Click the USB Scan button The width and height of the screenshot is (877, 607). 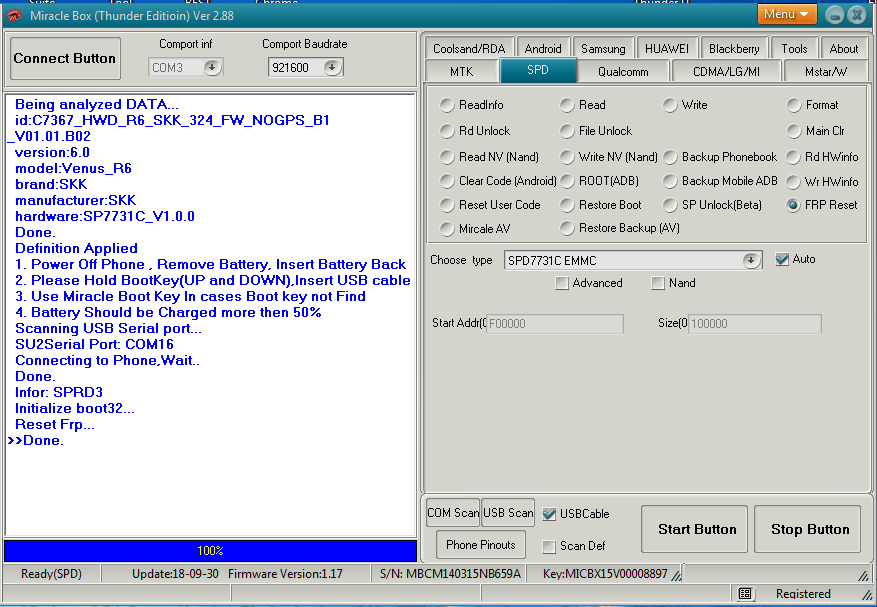click(508, 512)
